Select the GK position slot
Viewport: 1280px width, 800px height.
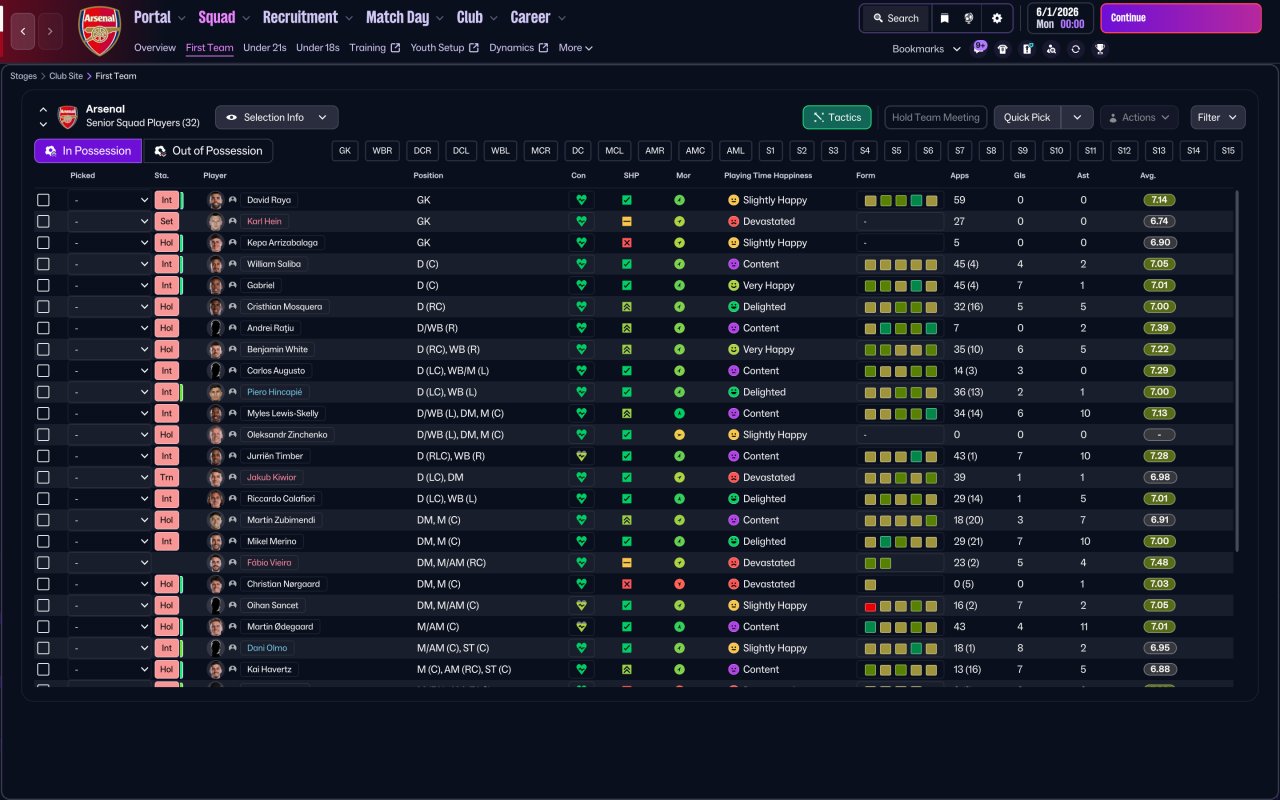click(x=346, y=151)
